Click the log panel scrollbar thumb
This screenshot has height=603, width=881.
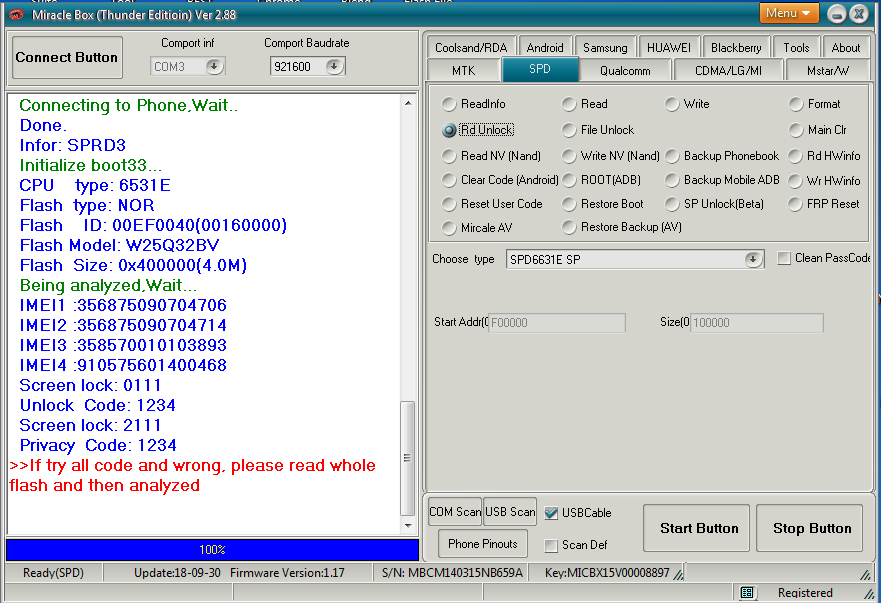407,458
